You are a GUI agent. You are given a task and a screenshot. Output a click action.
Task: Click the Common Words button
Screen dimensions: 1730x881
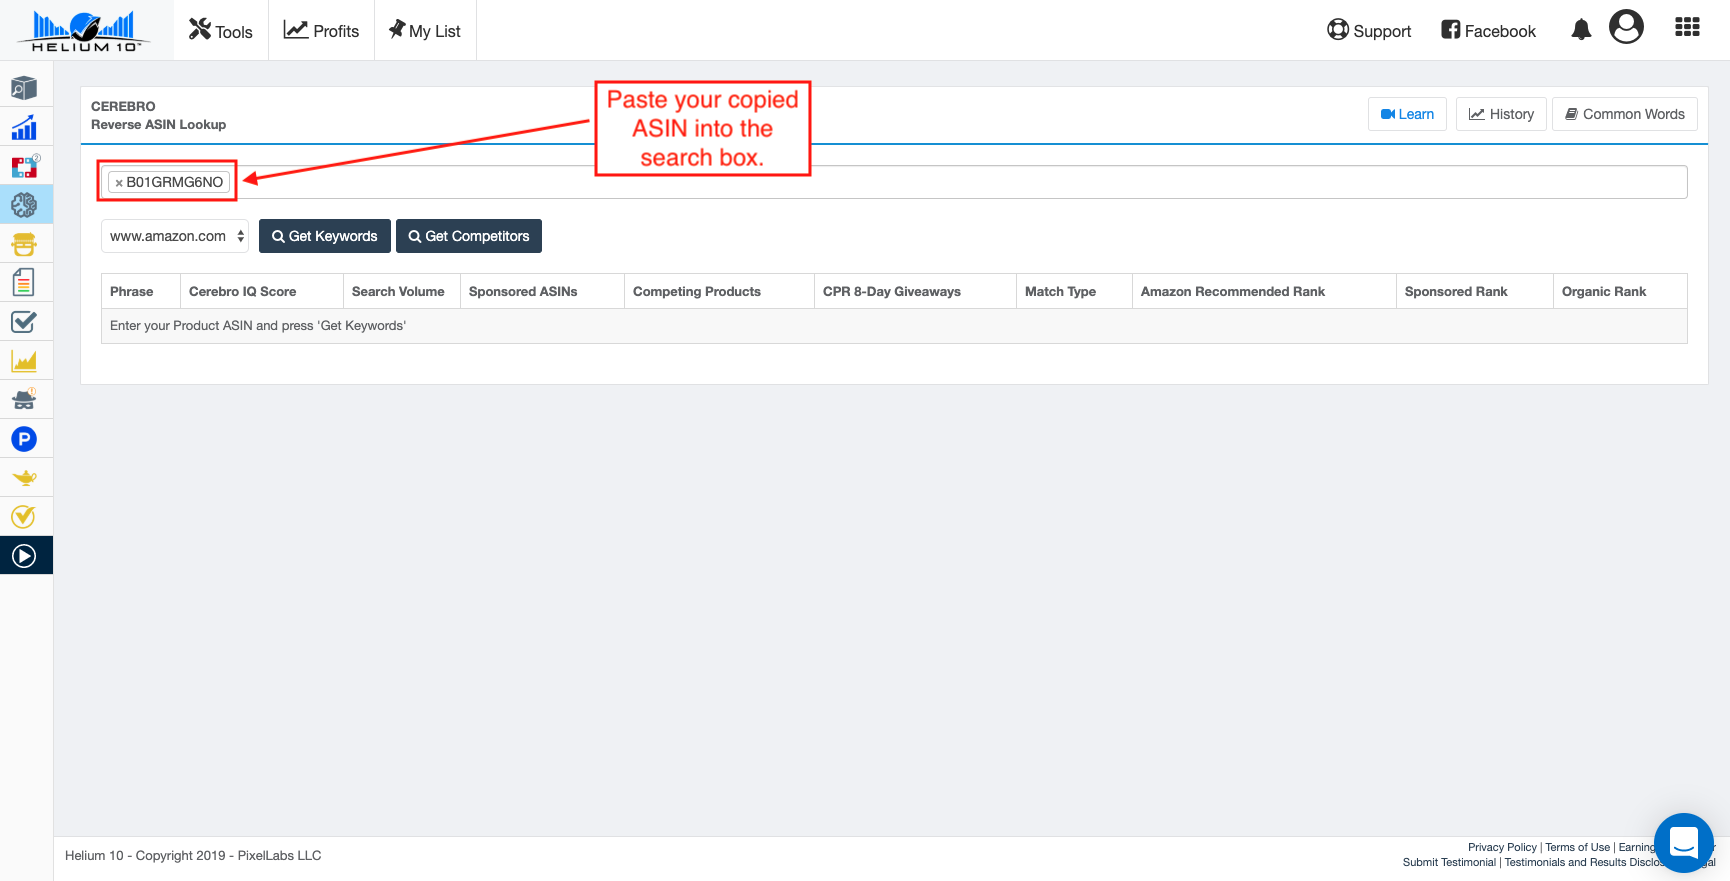(x=1624, y=114)
